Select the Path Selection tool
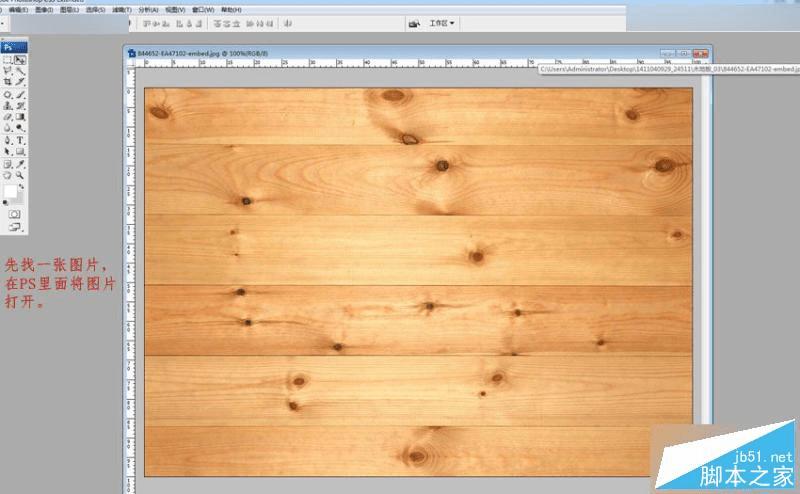The width and height of the screenshot is (800, 494). (8, 152)
